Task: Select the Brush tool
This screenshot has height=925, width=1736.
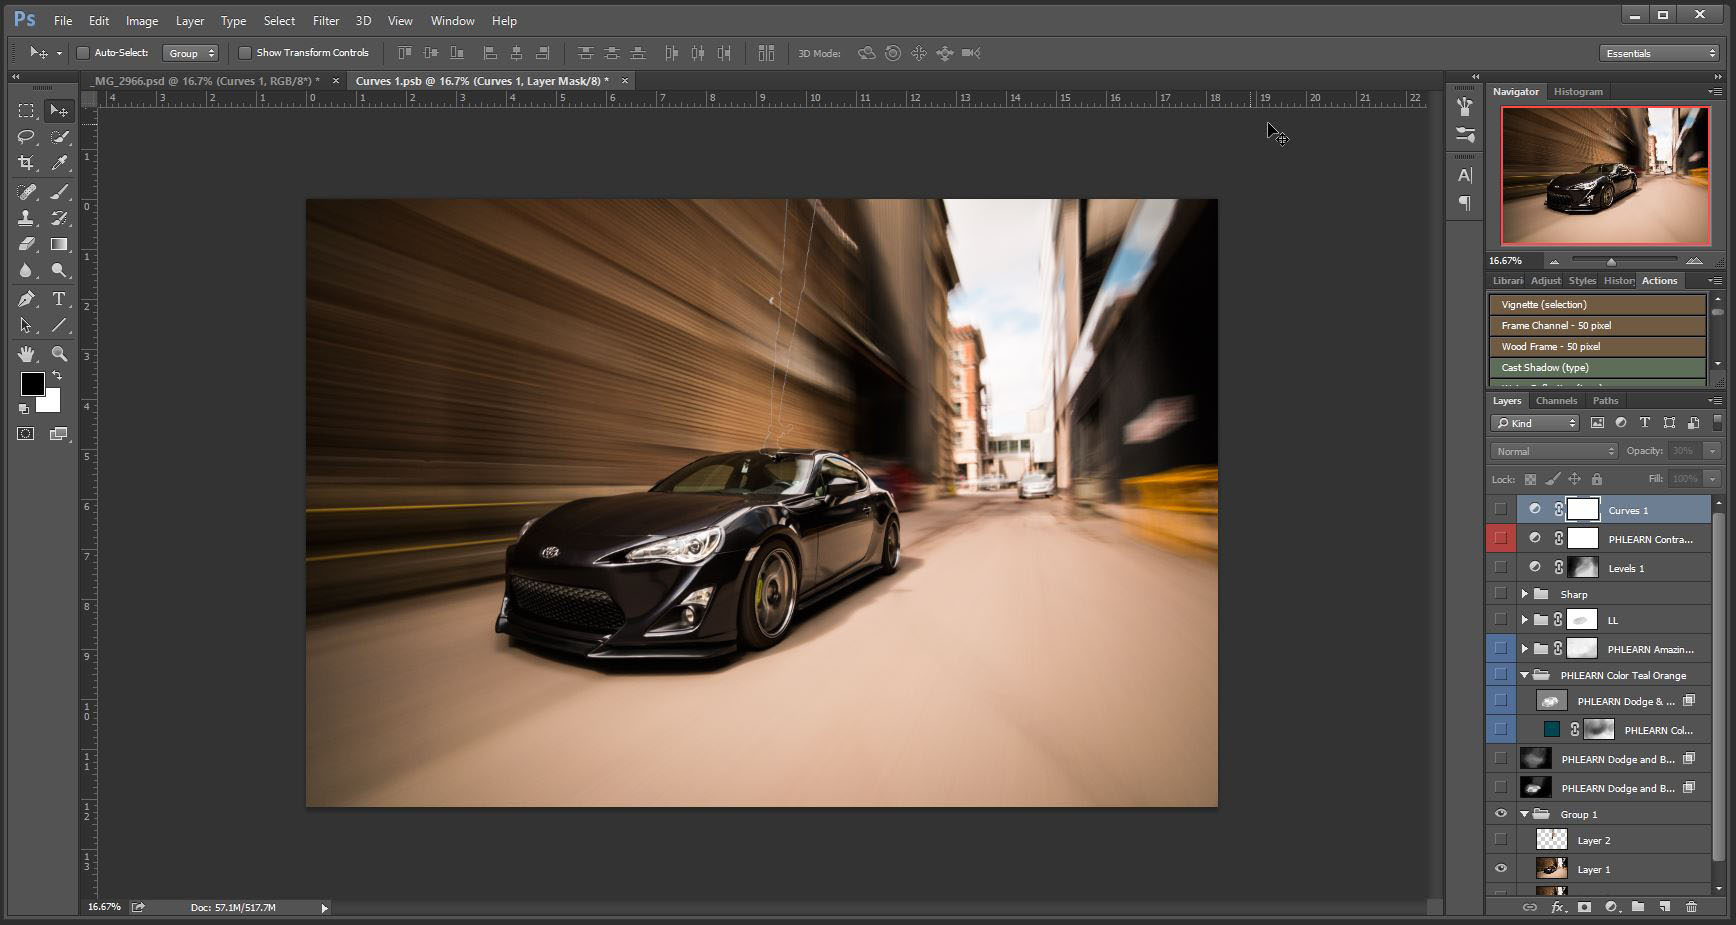Action: (60, 192)
